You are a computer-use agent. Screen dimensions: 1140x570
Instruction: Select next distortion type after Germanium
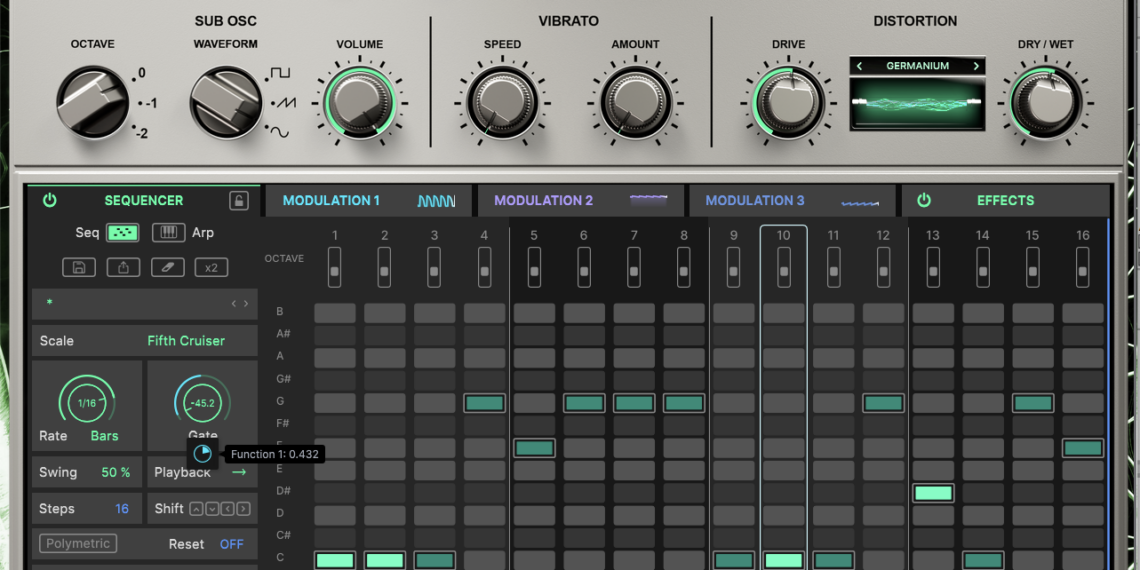976,66
